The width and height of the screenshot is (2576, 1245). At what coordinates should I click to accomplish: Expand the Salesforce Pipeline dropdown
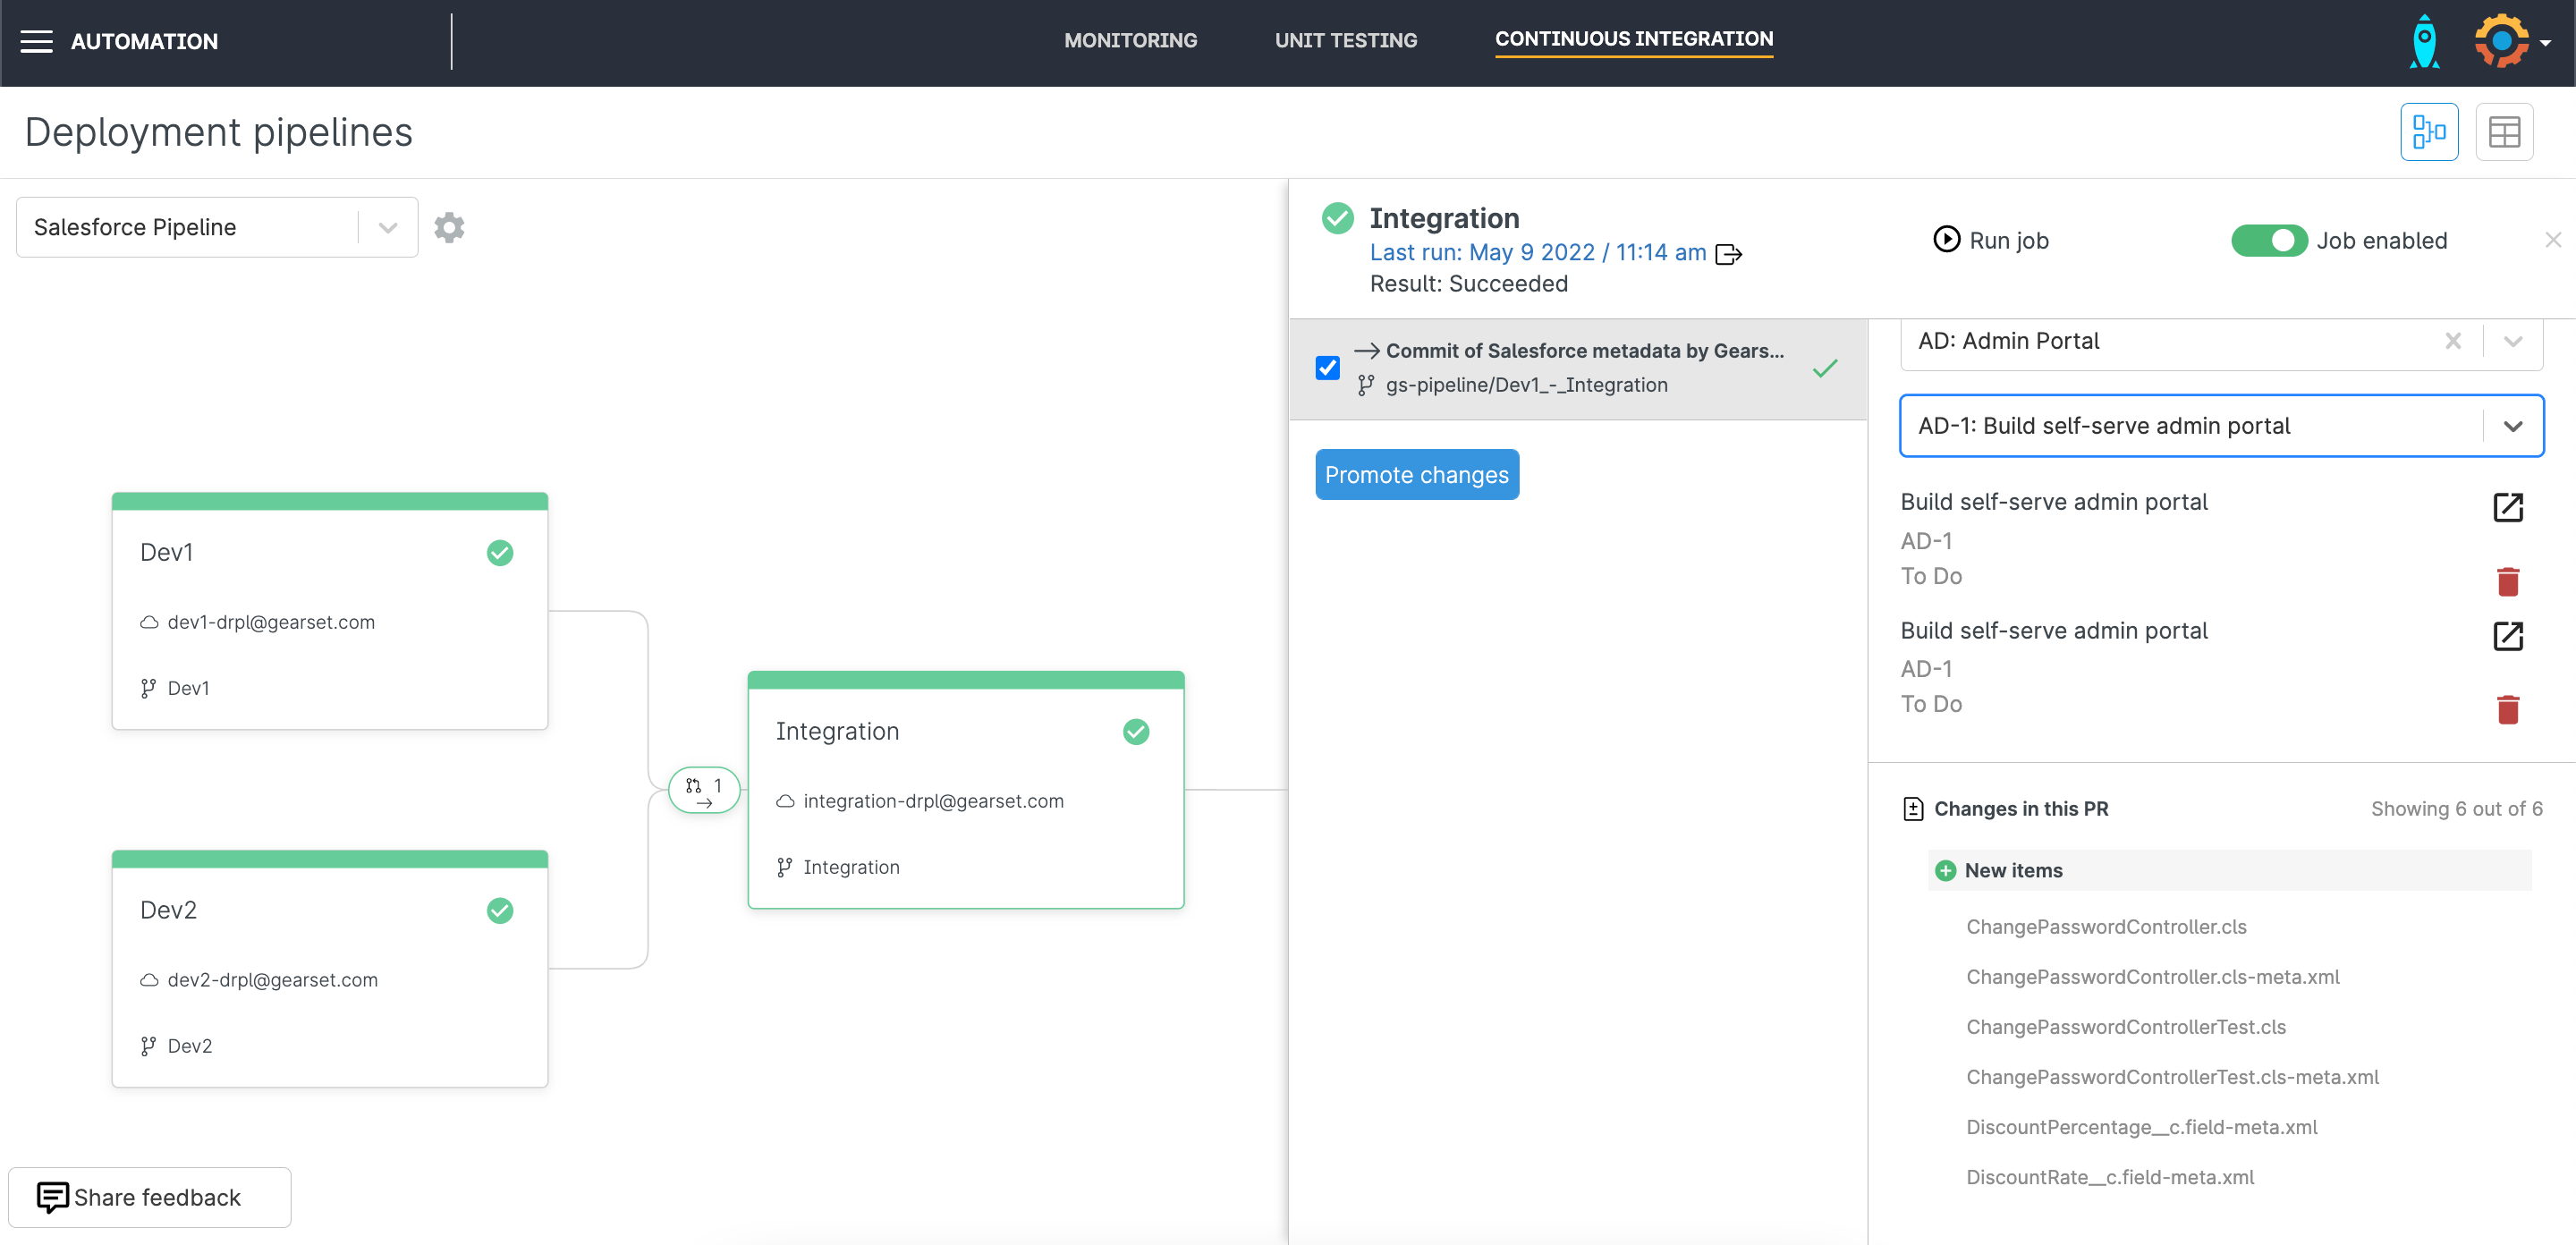tap(388, 228)
